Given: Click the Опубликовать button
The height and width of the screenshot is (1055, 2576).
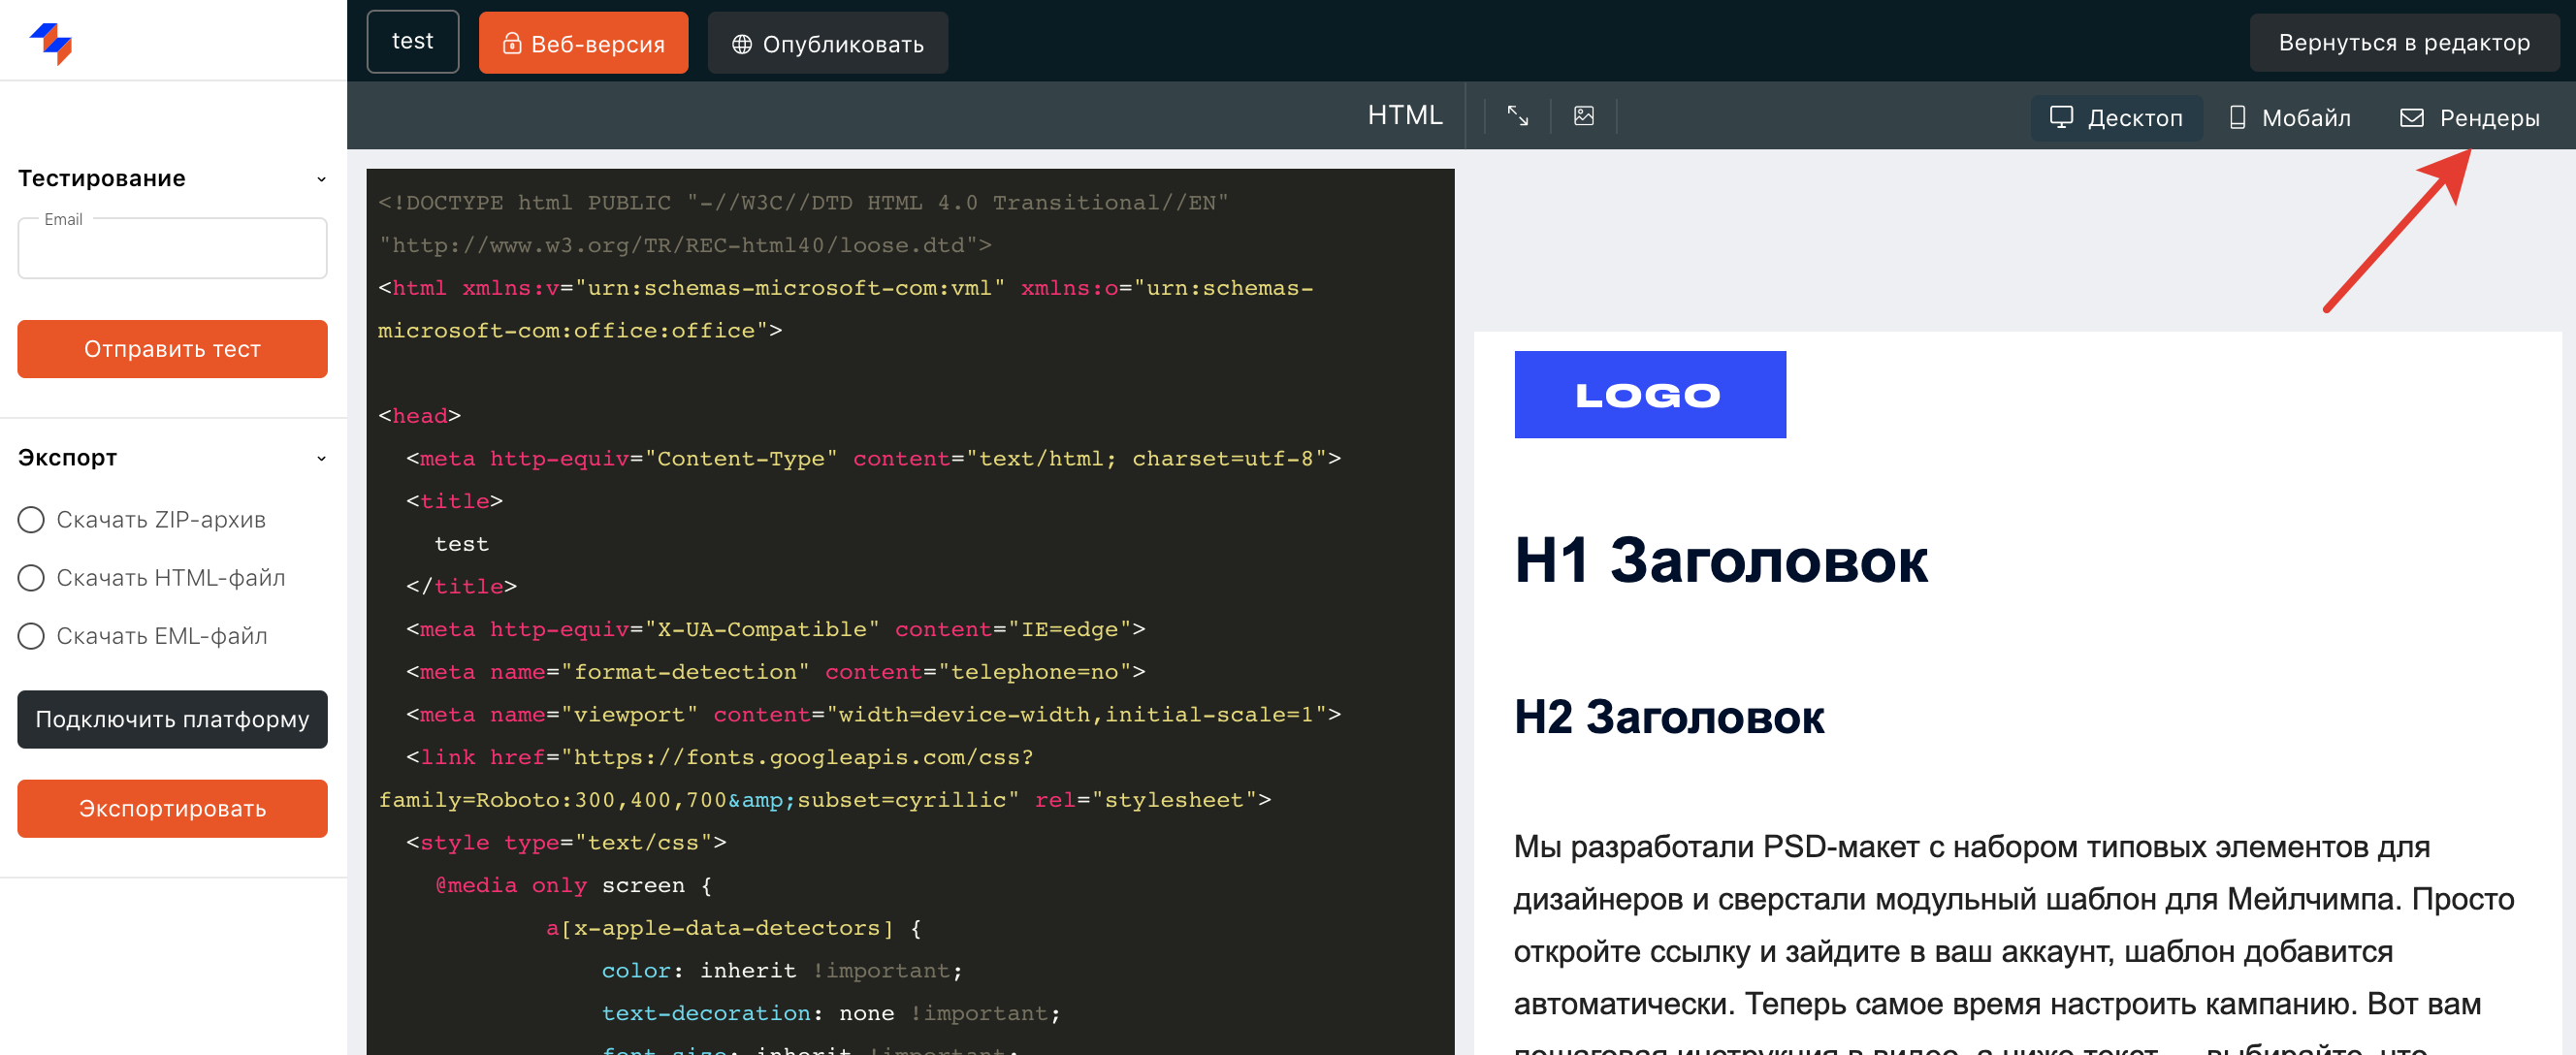Looking at the screenshot, I should click(827, 43).
